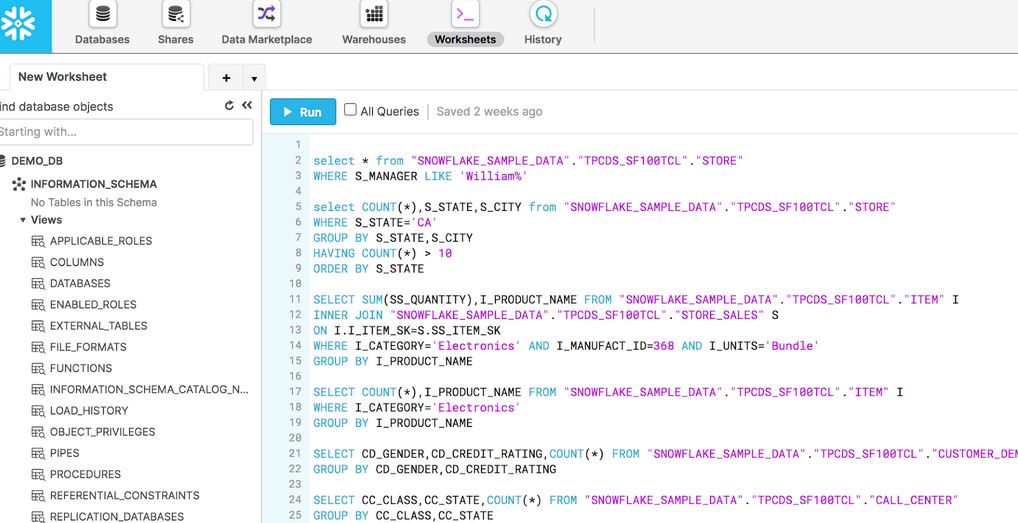The width and height of the screenshot is (1018, 523).
Task: Select EXTERNAL_TABLES view
Action: tap(99, 326)
